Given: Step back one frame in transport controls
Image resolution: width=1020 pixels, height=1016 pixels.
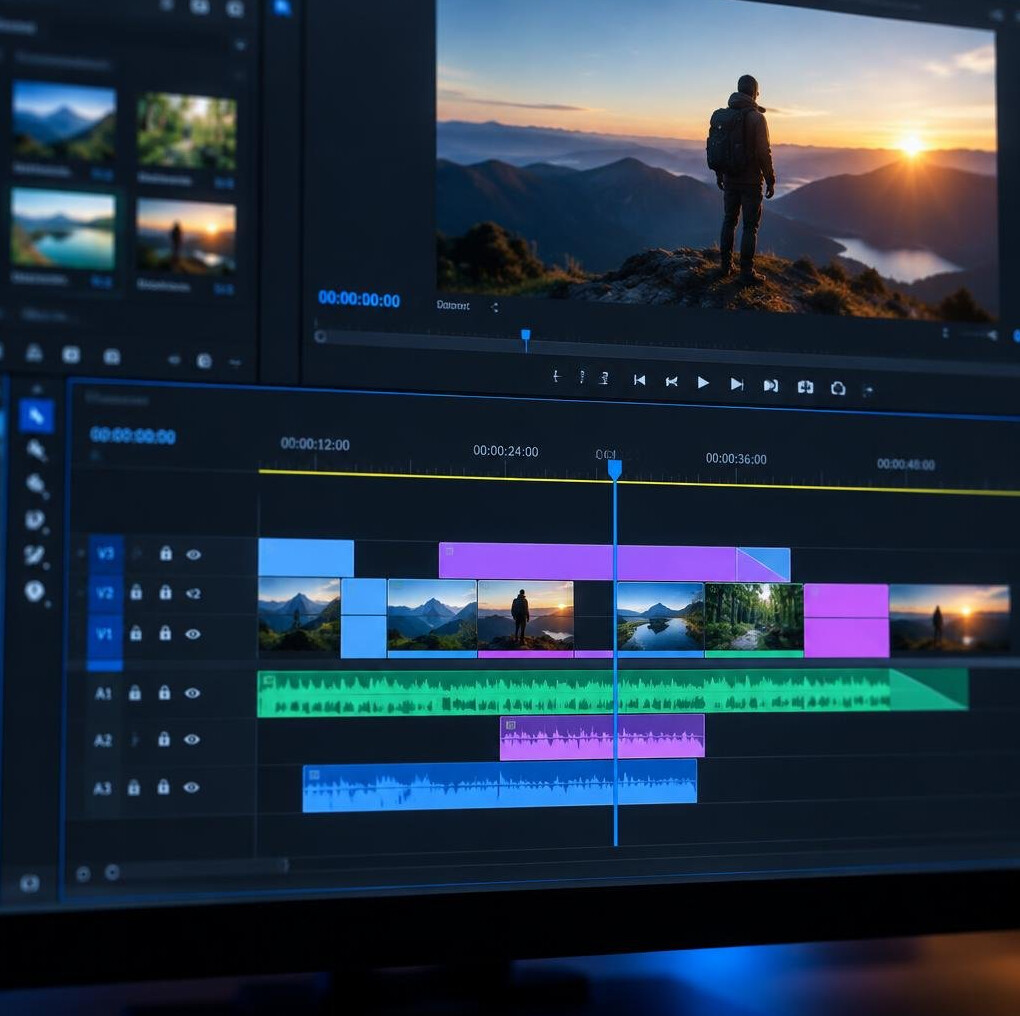Looking at the screenshot, I should tap(671, 382).
